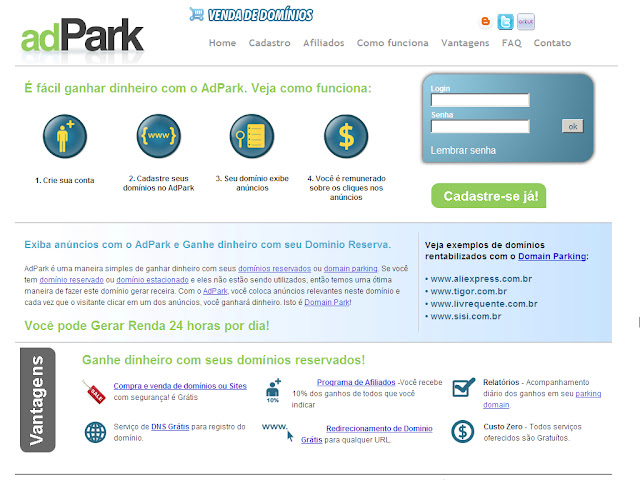Click the Venda de Domínios banner link
The width and height of the screenshot is (640, 480).
(260, 15)
